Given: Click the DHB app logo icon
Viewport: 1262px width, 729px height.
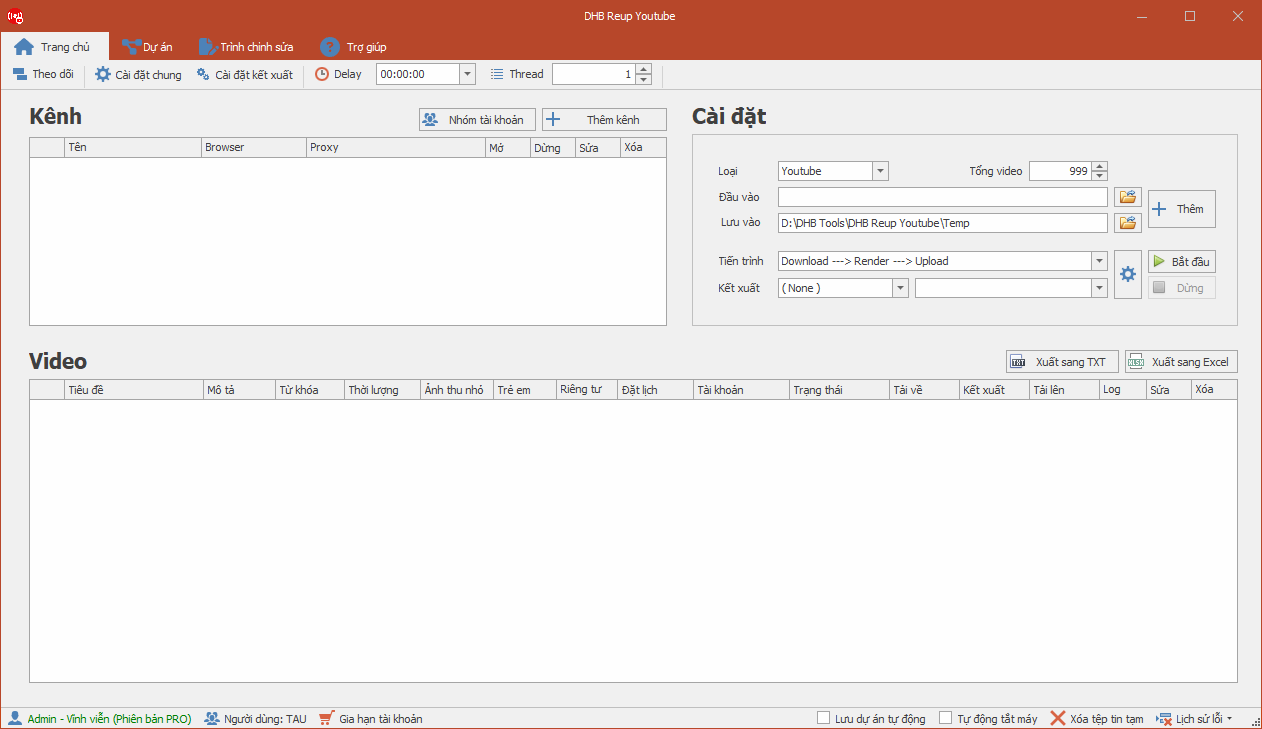Looking at the screenshot, I should (x=15, y=16).
